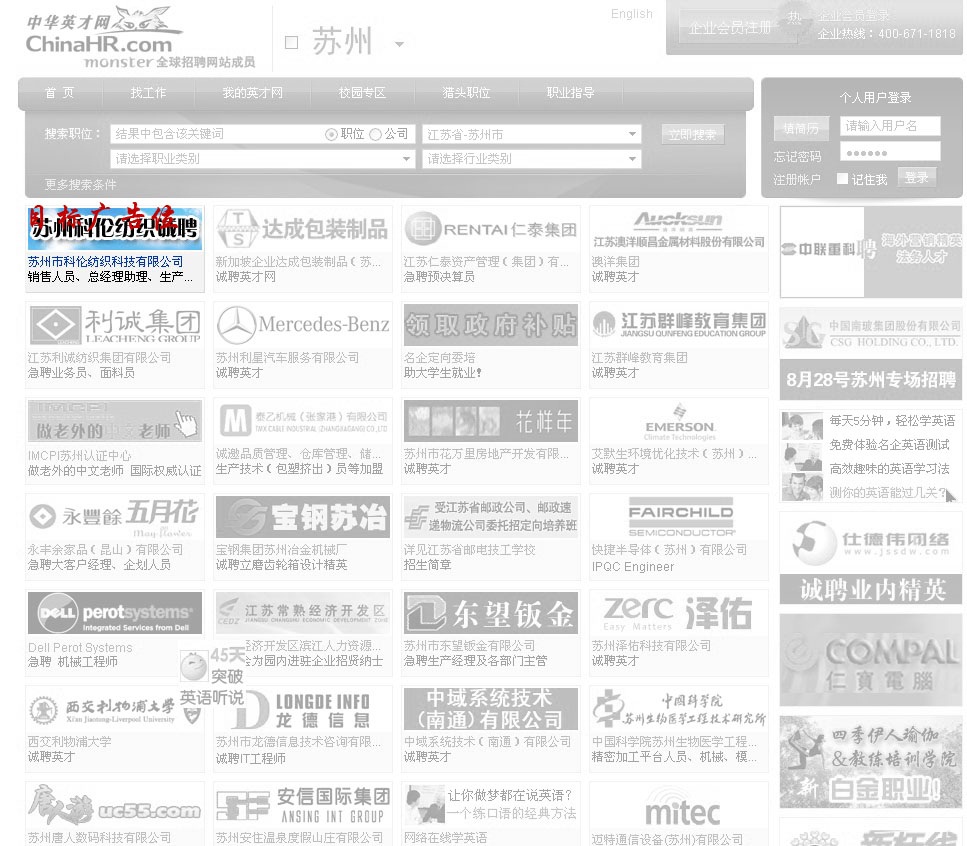This screenshot has width=967, height=846.
Task: Switch the site to English
Action: (x=632, y=14)
